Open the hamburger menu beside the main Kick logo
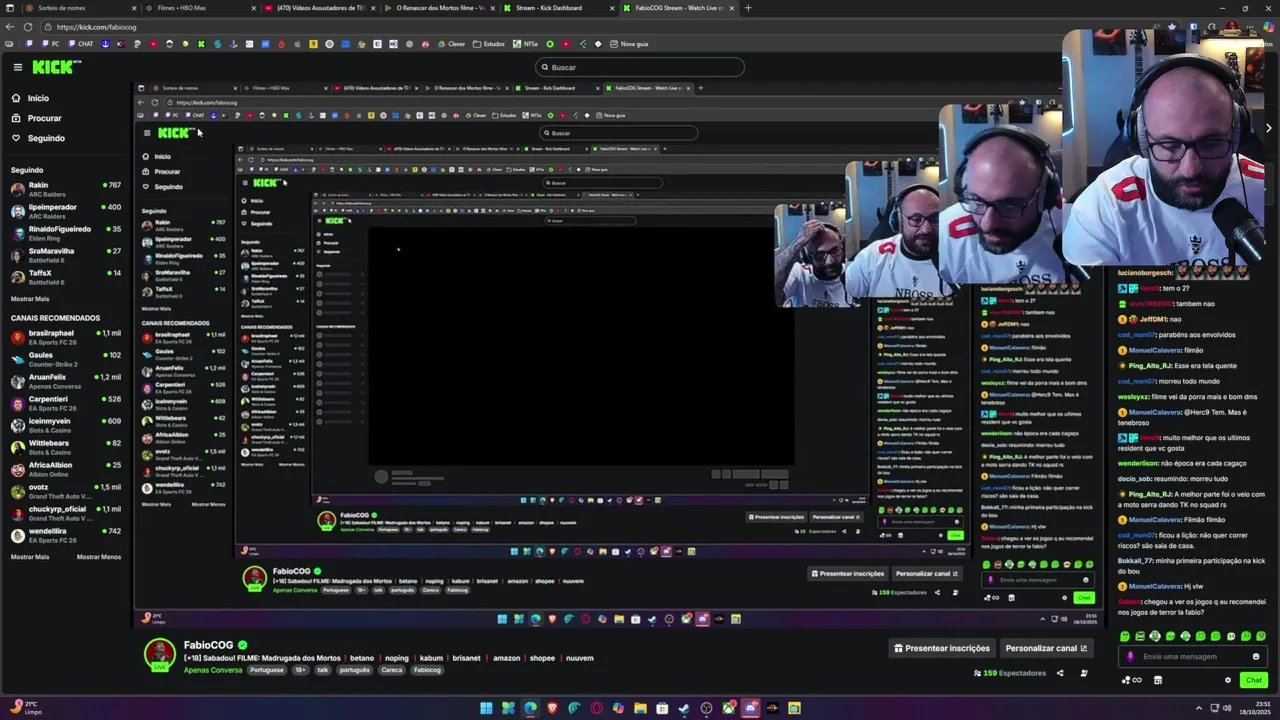The width and height of the screenshot is (1280, 720). pos(17,67)
